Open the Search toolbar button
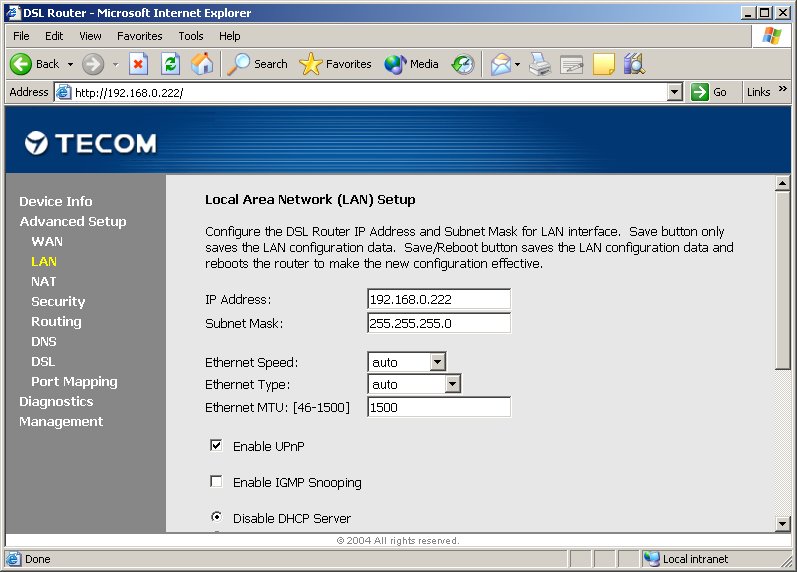This screenshot has height=572, width=797. click(x=258, y=64)
